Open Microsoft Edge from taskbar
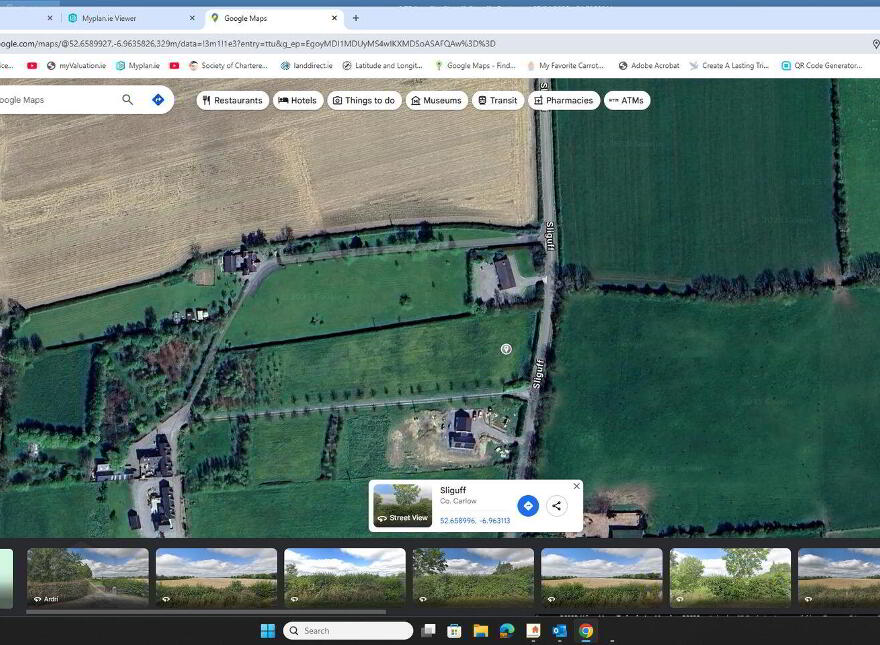 click(507, 631)
